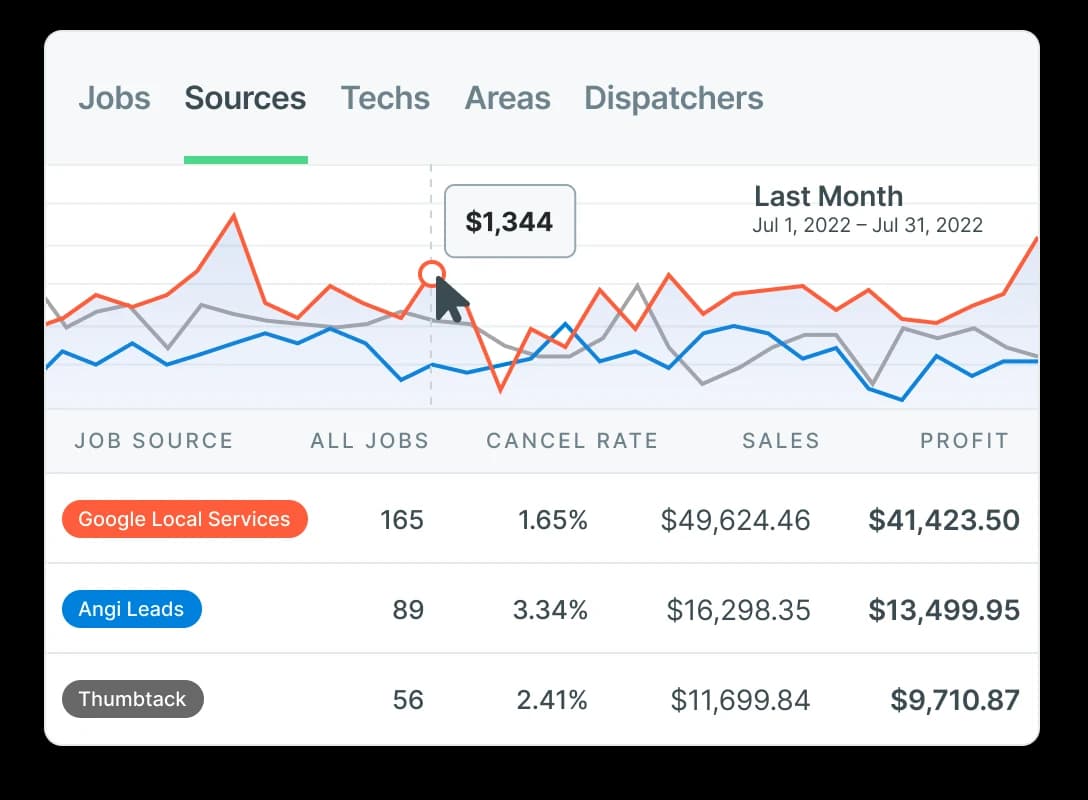Image resolution: width=1088 pixels, height=800 pixels.
Task: Select the Sources tab
Action: pos(245,98)
